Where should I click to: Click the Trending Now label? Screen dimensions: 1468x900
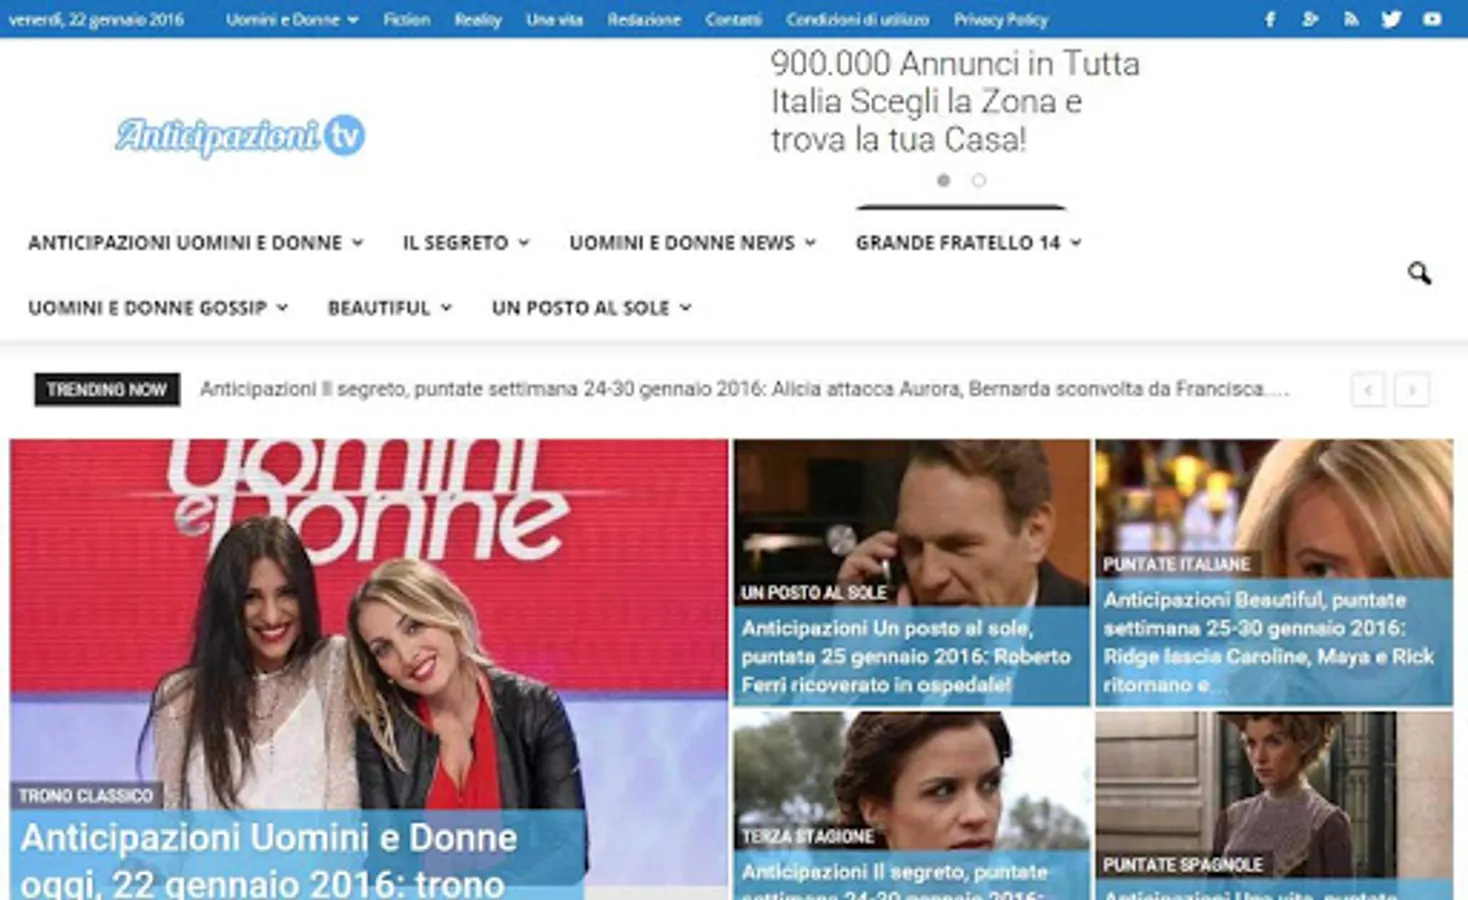point(107,390)
